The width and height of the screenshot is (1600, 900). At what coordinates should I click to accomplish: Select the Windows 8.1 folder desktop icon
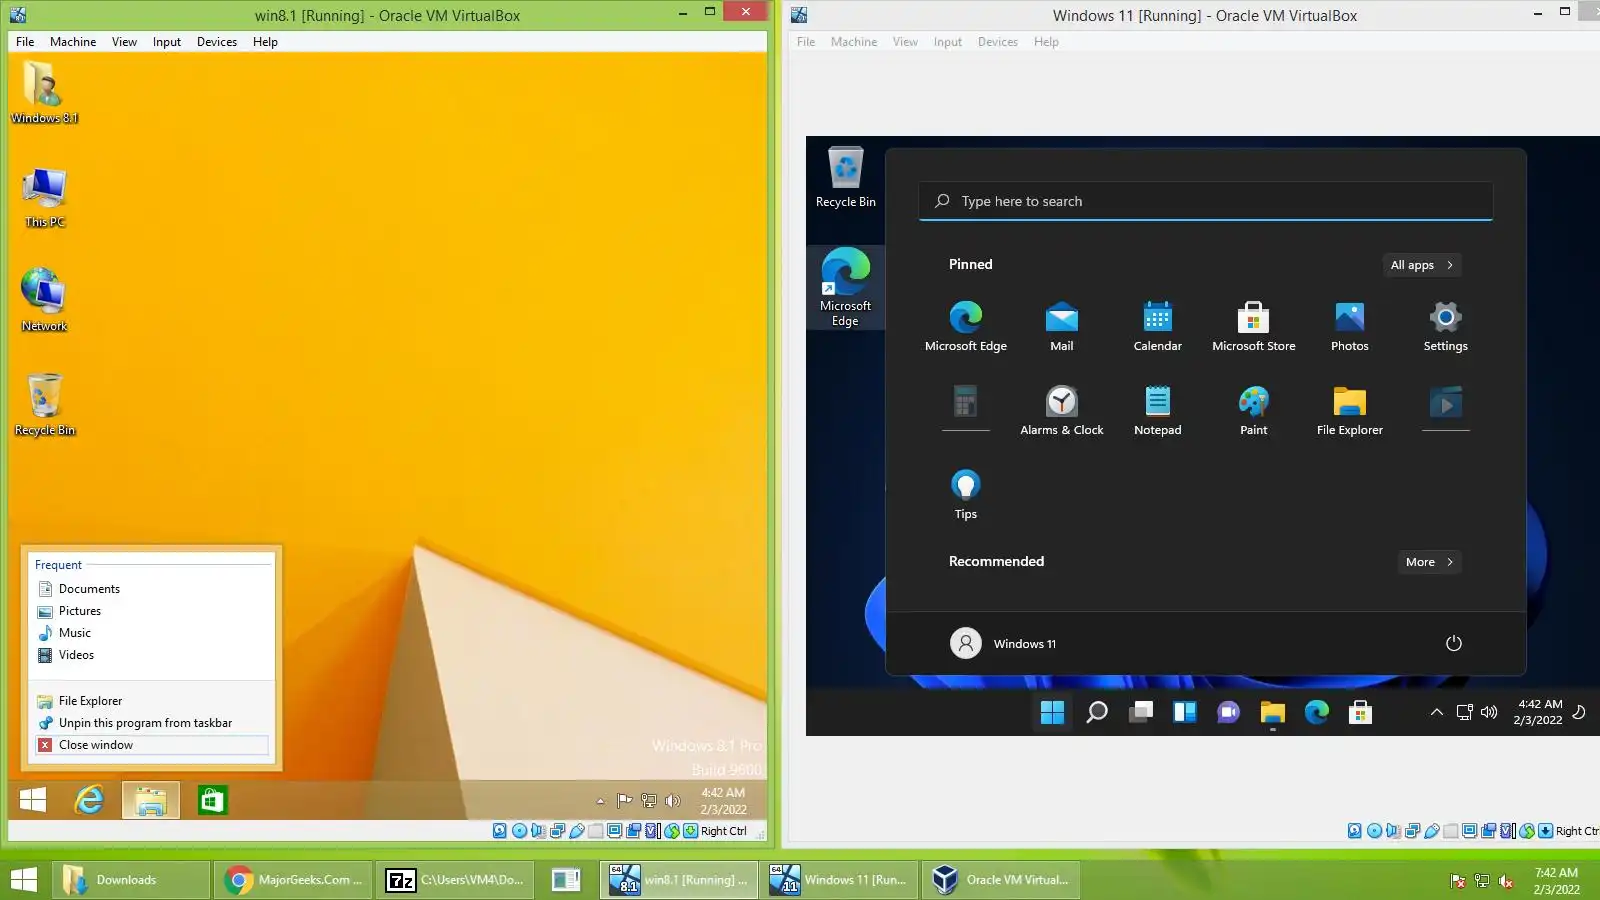point(45,92)
